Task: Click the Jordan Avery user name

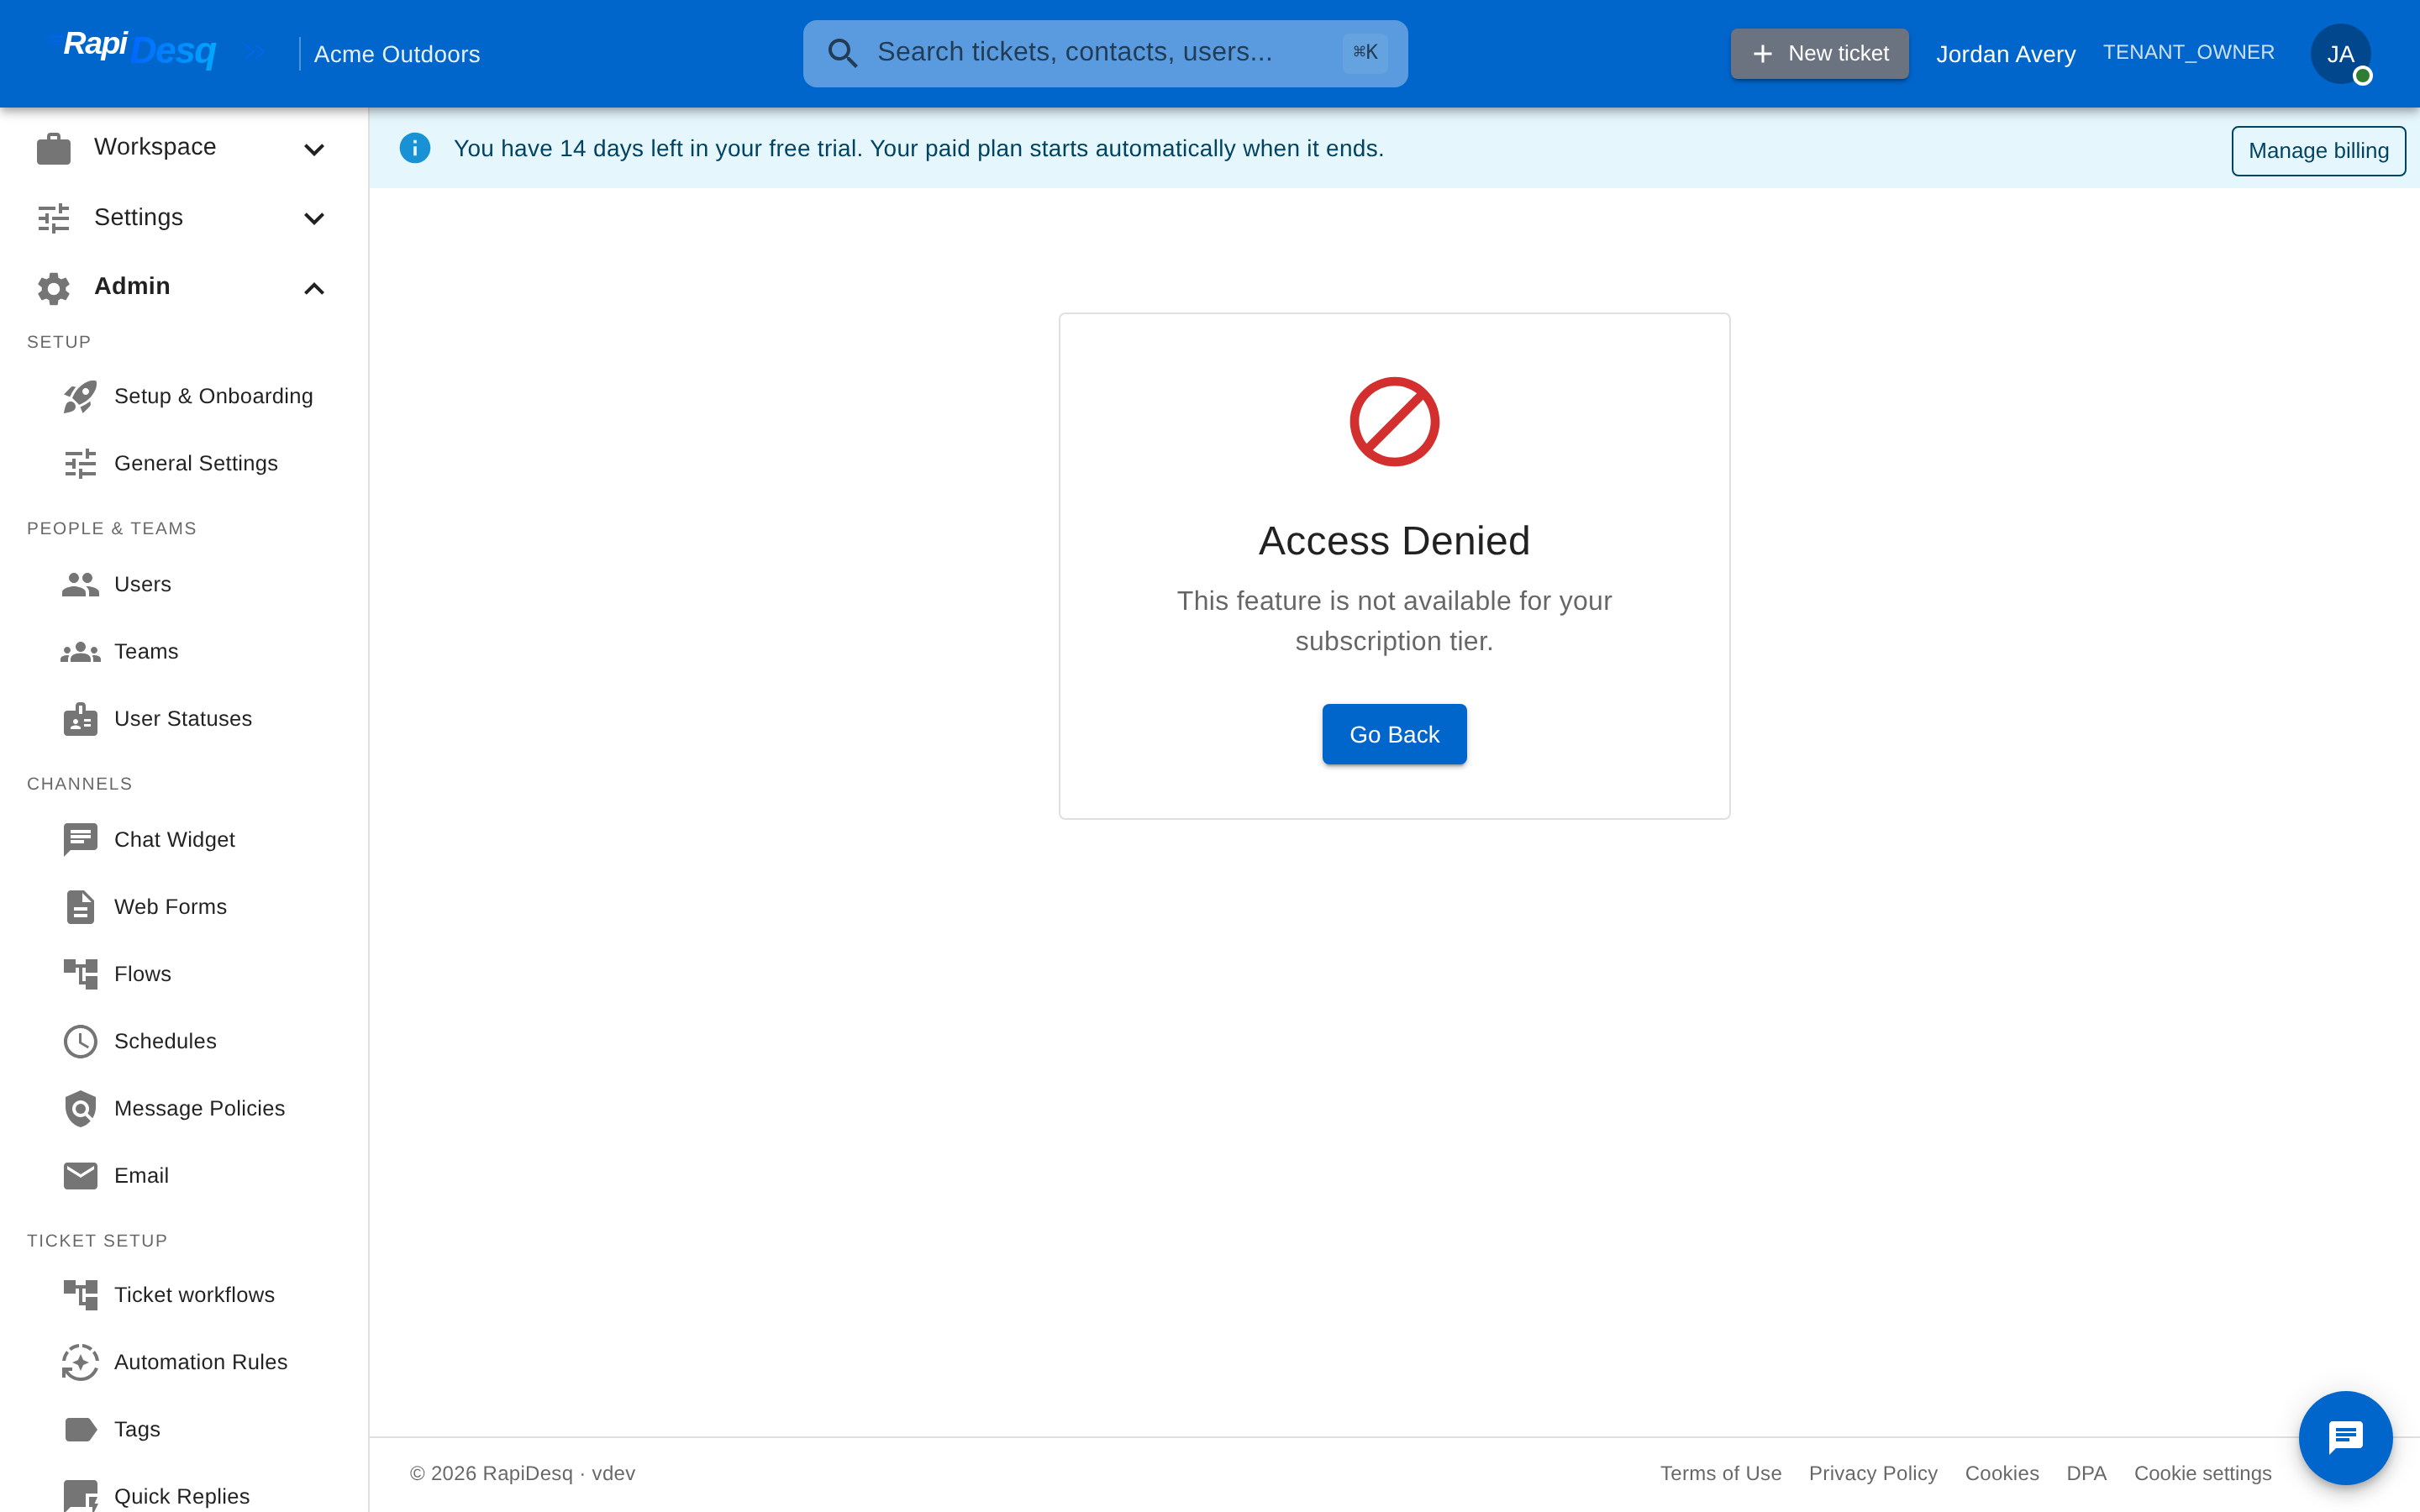Action: pos(2005,54)
